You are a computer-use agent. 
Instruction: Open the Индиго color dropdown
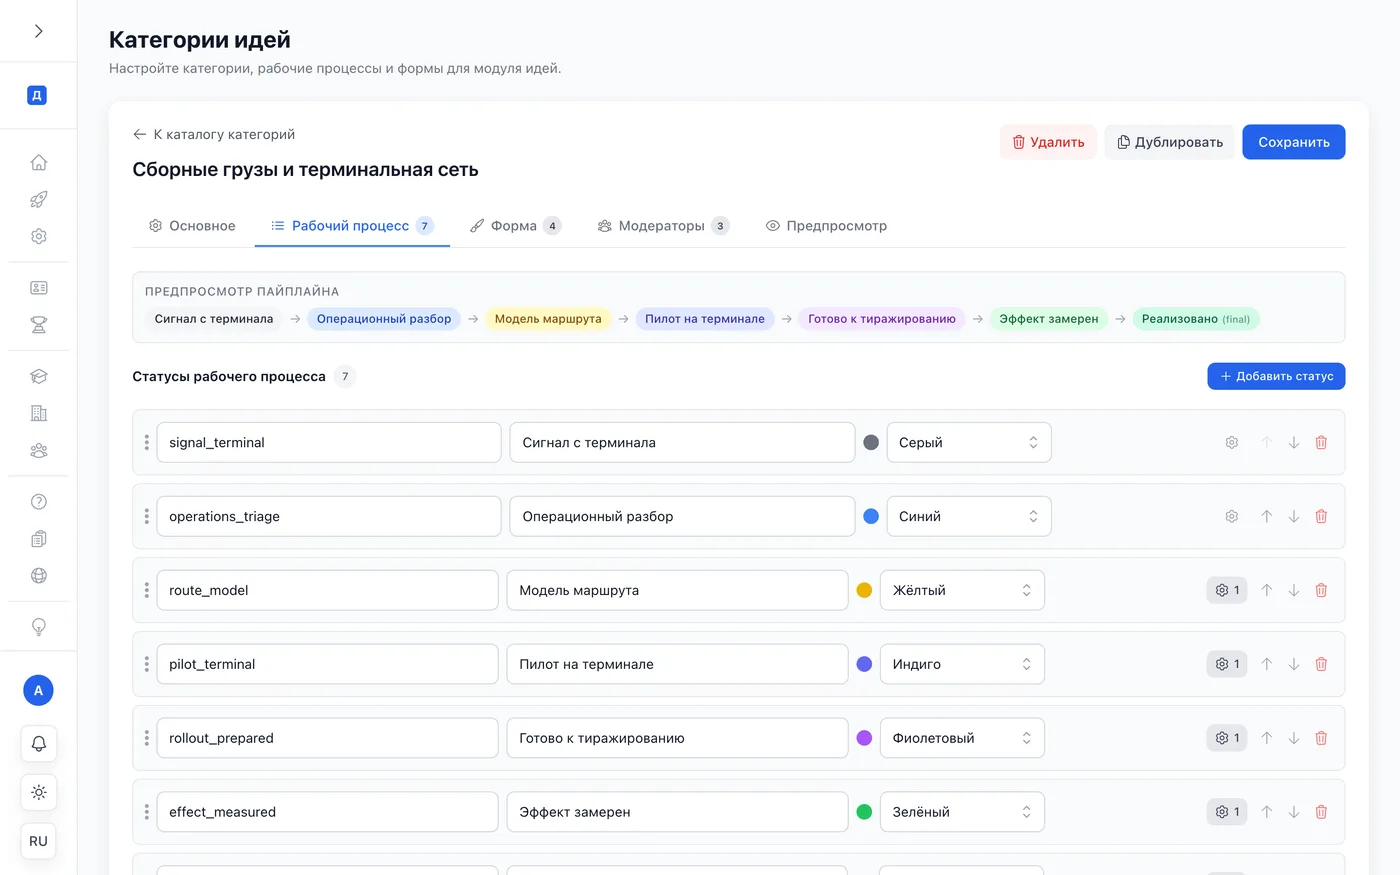click(962, 664)
